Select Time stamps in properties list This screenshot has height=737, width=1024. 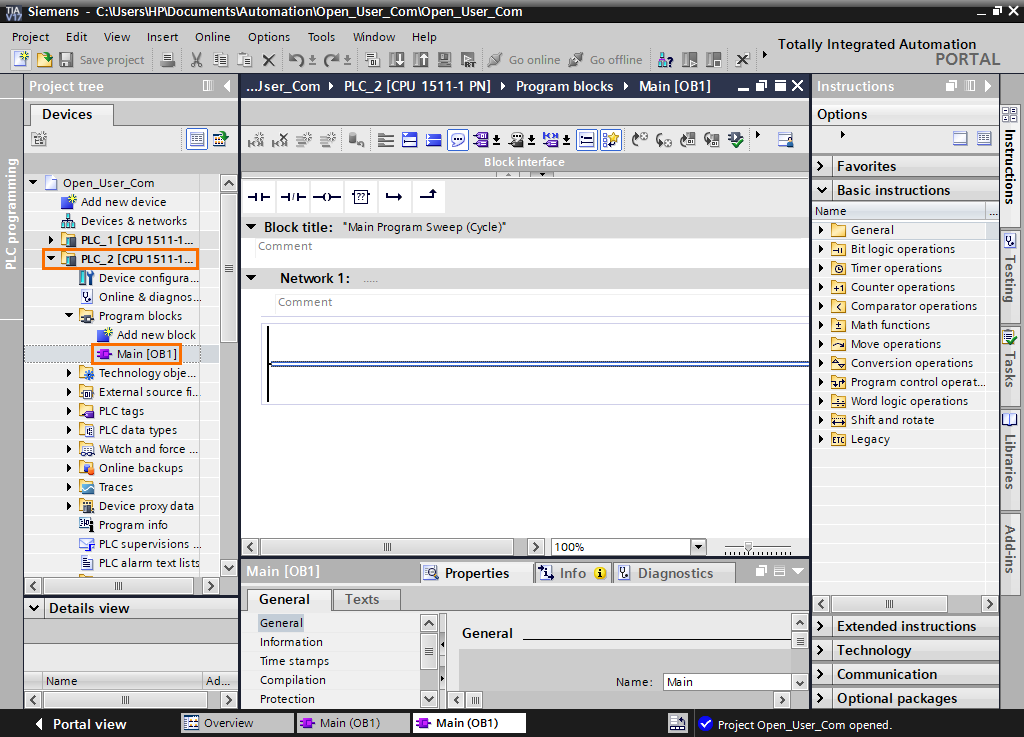[295, 661]
